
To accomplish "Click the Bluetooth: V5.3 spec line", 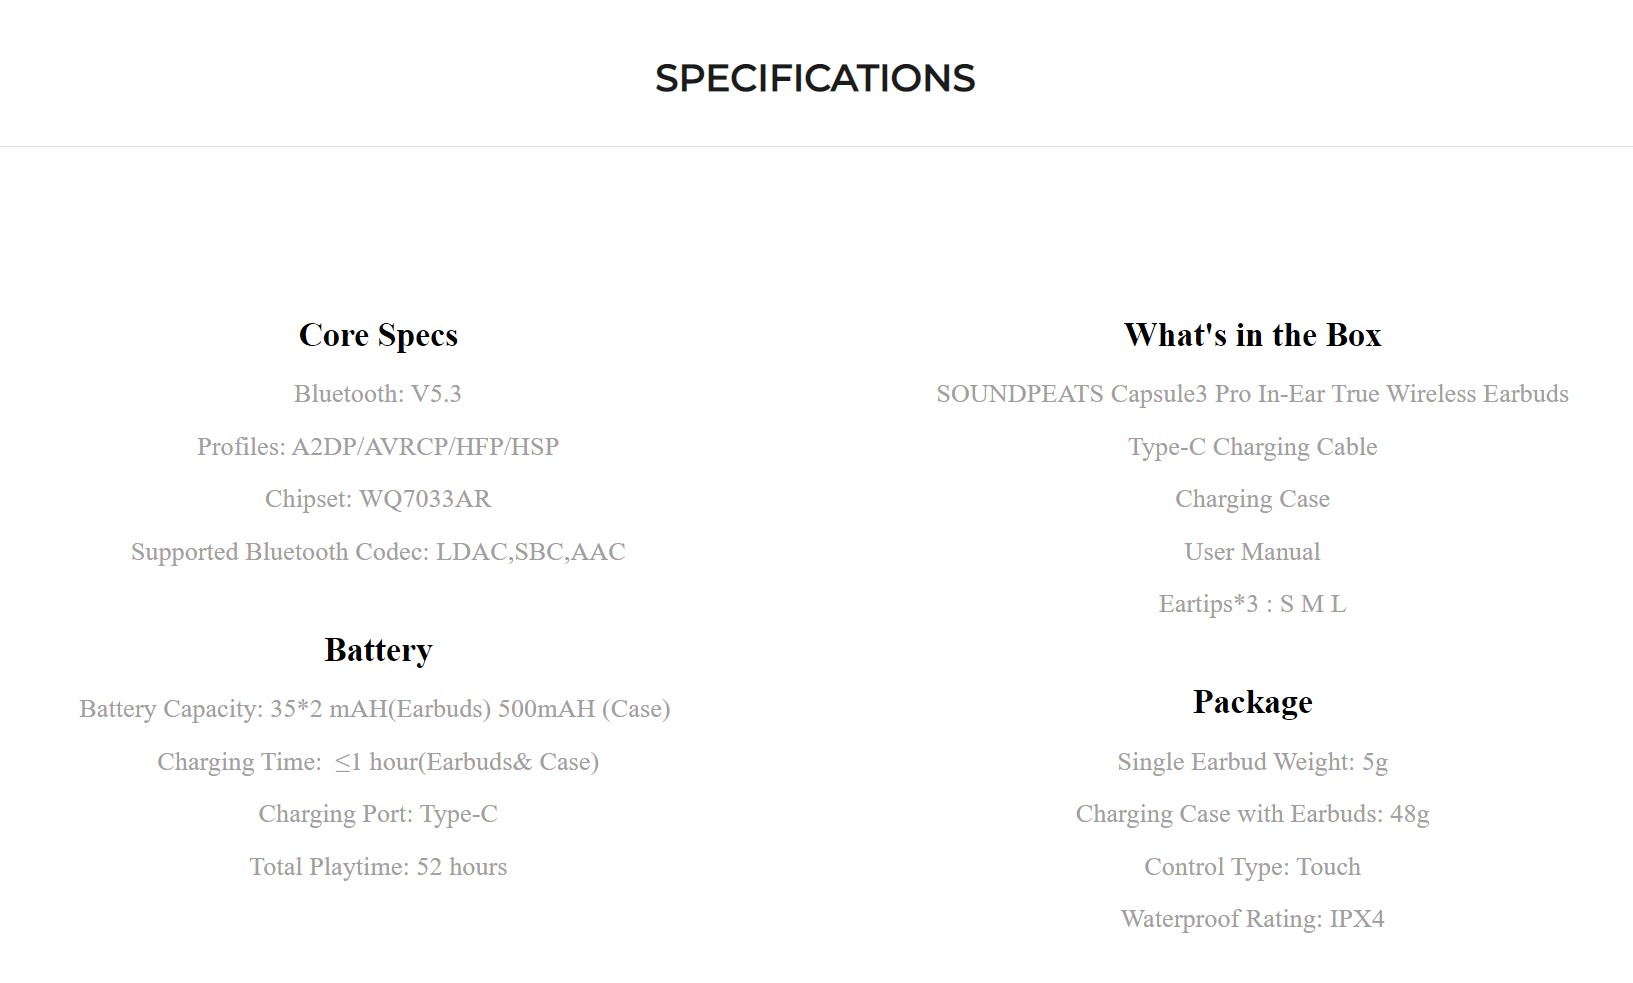I will click(x=378, y=394).
